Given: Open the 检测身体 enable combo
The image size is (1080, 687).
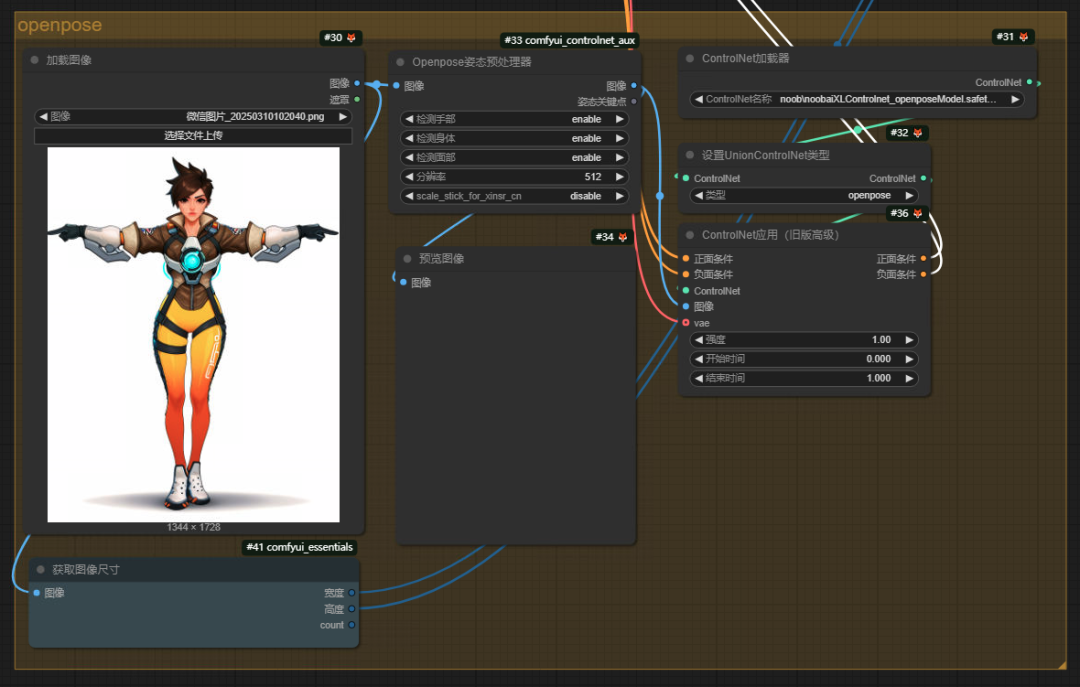Looking at the screenshot, I should click(515, 139).
